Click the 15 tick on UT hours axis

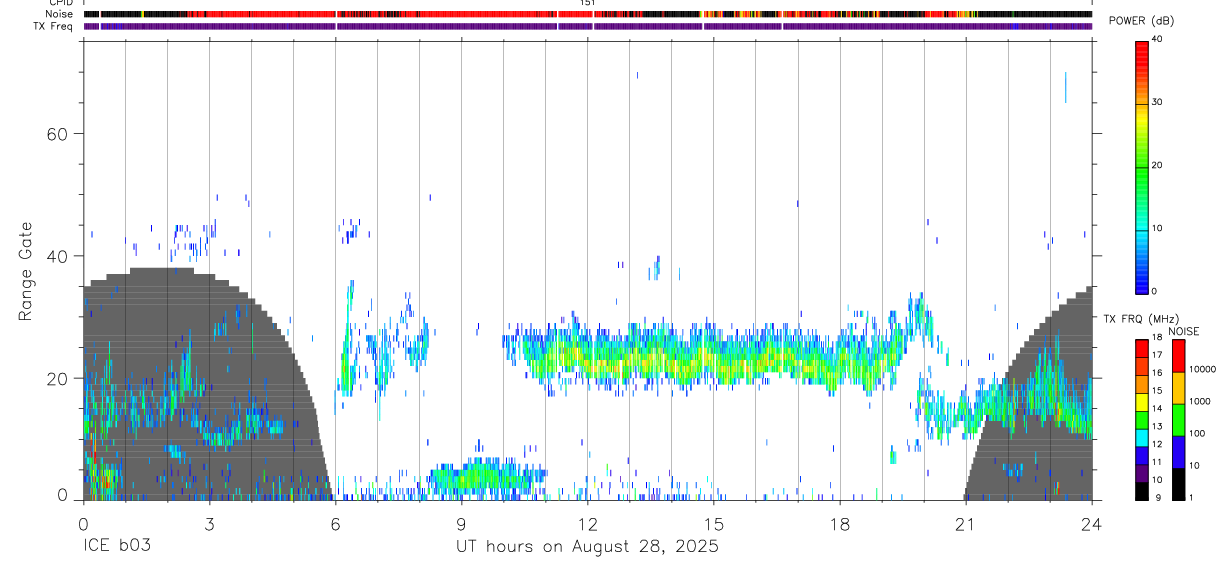click(x=714, y=523)
